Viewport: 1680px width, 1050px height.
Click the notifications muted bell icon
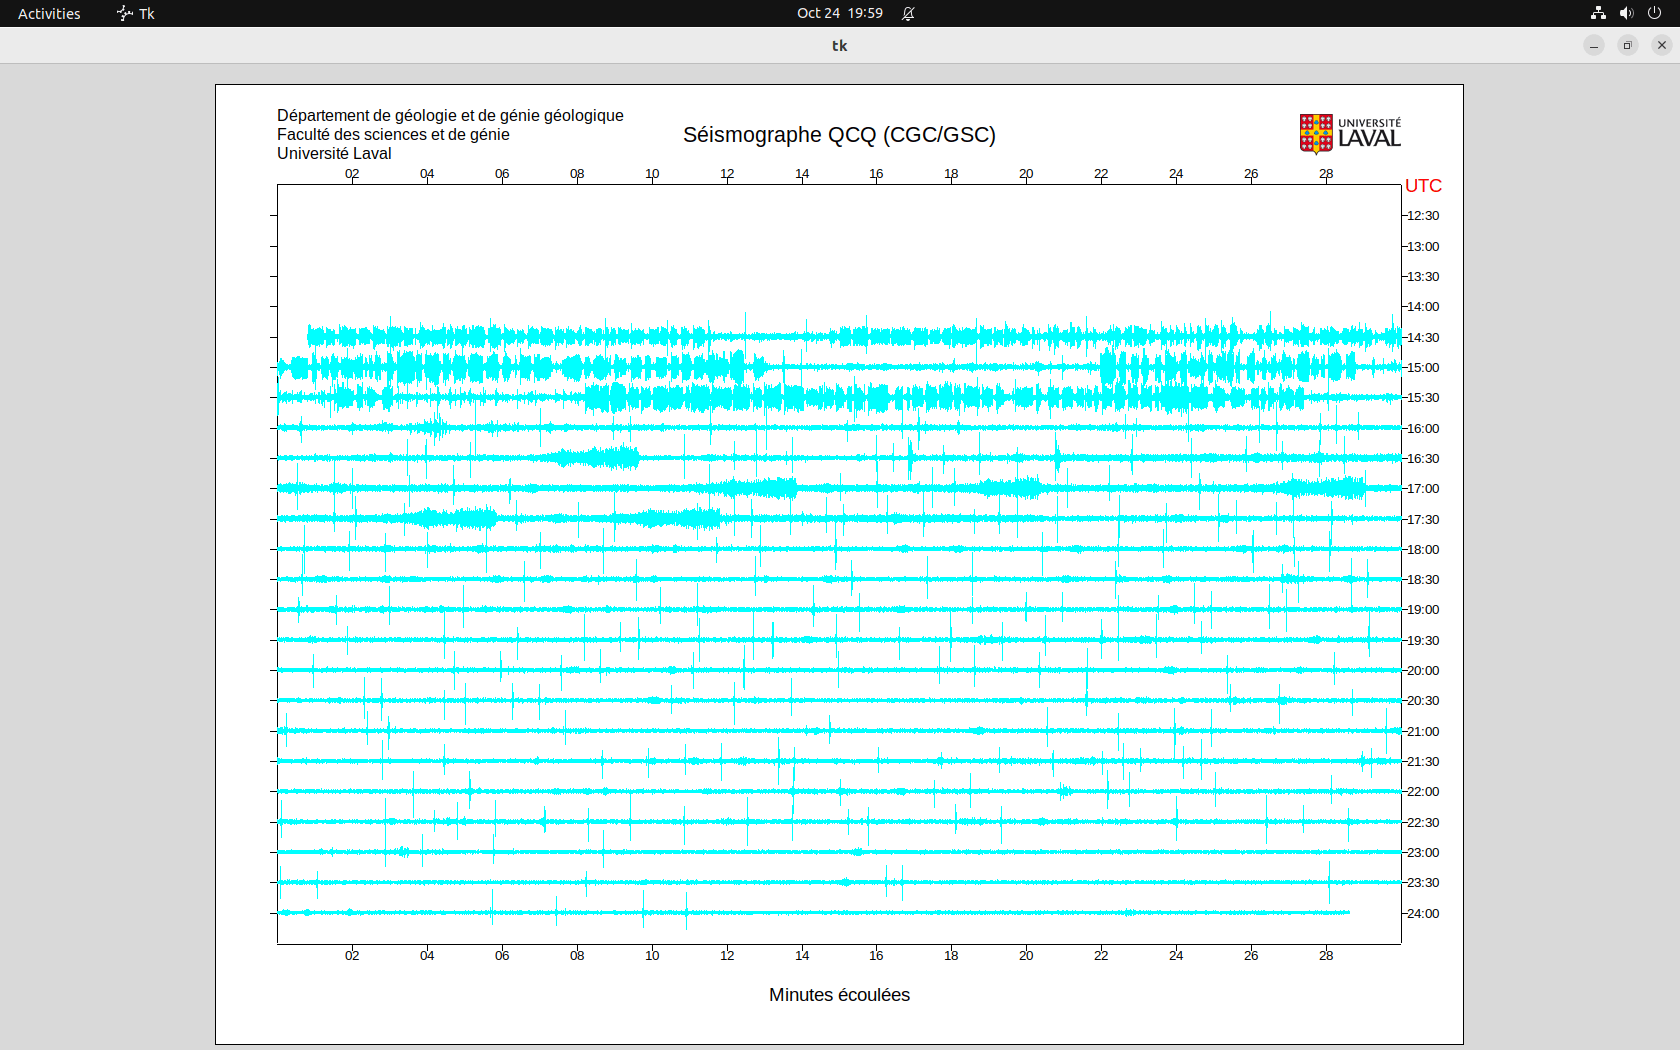908,13
